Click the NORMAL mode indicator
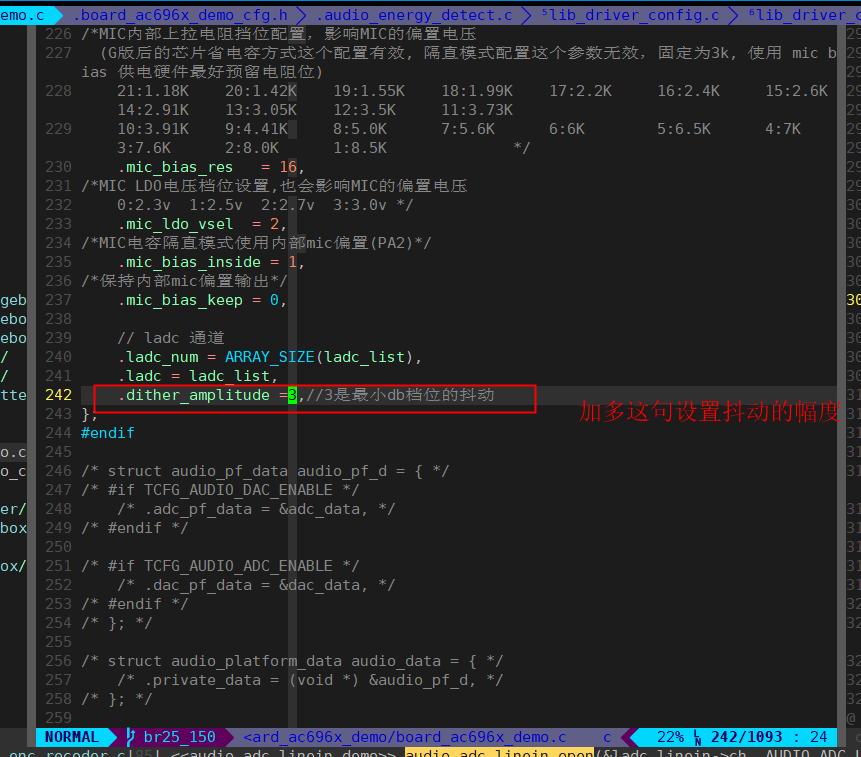 (x=71, y=737)
